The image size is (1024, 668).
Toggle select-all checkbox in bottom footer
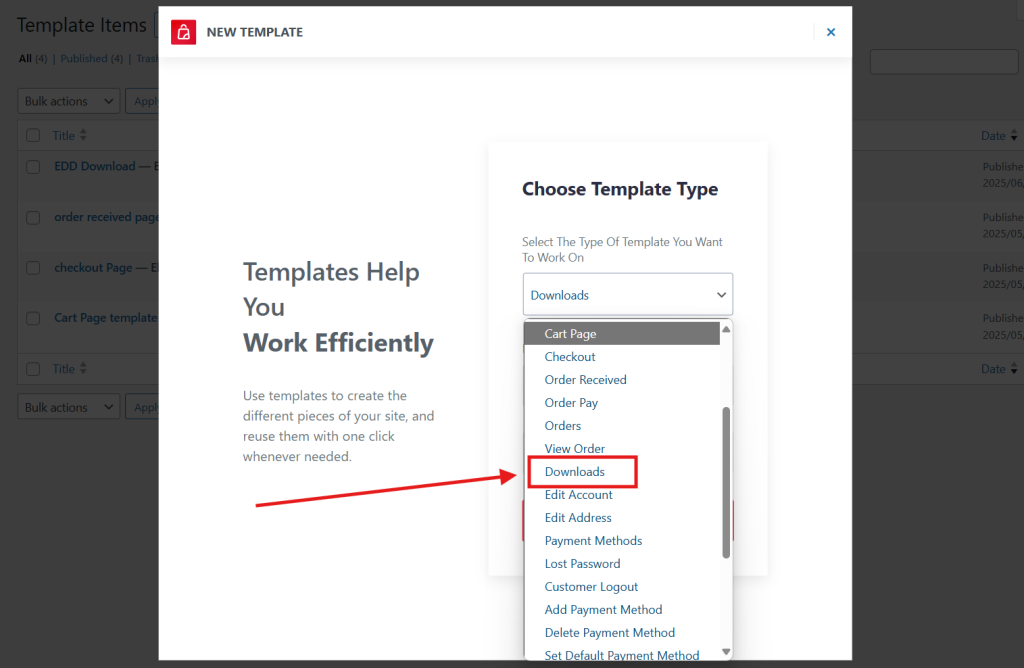click(33, 368)
